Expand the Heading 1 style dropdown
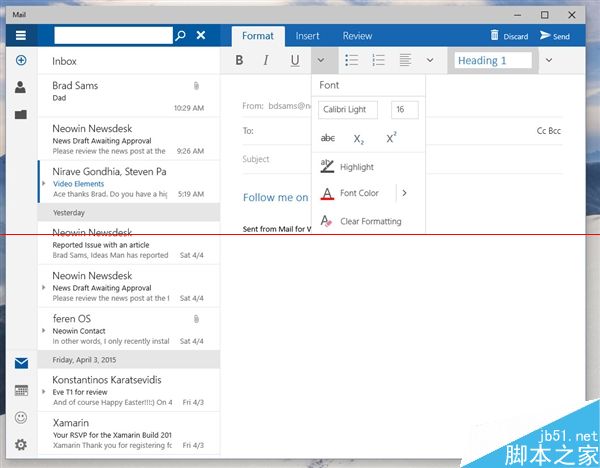This screenshot has height=468, width=600. pyautogui.click(x=549, y=61)
